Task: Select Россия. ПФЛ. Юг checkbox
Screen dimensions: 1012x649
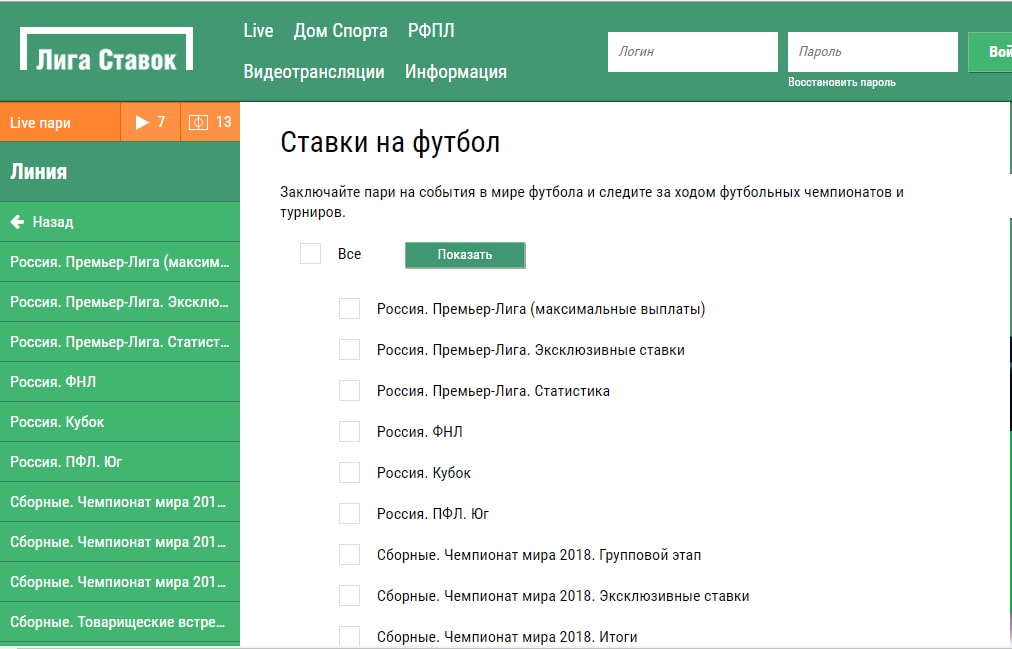Action: coord(349,514)
